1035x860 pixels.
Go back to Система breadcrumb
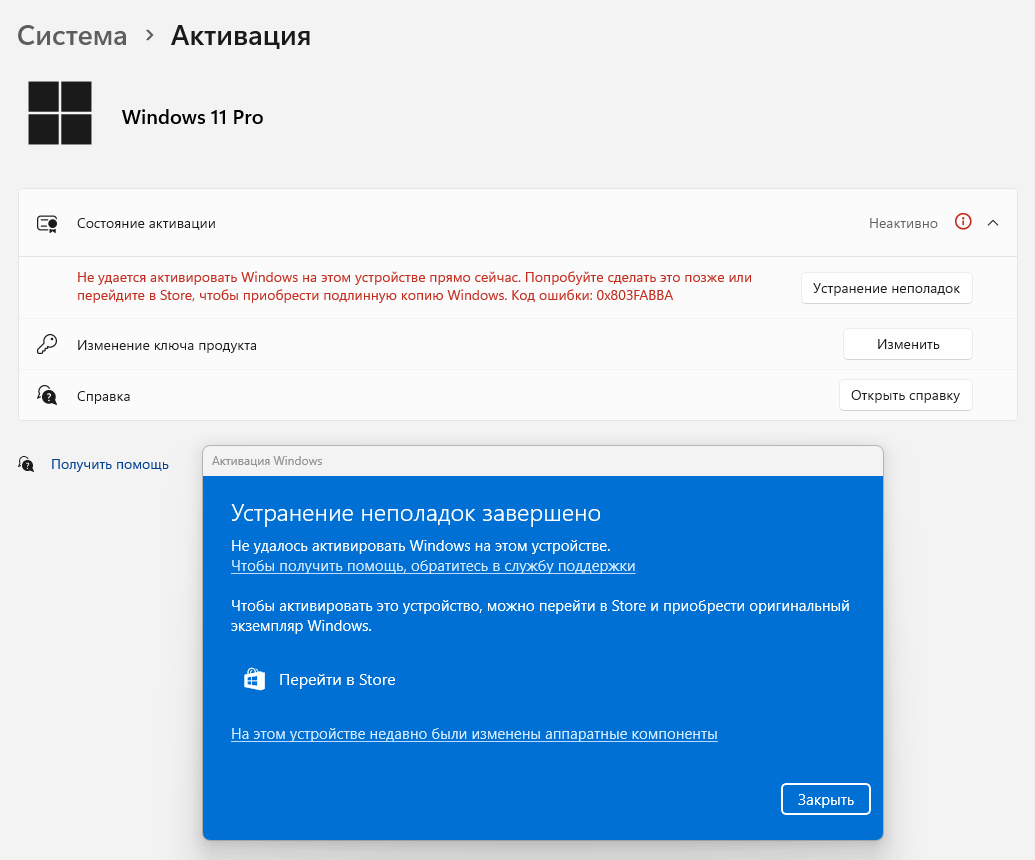72,36
